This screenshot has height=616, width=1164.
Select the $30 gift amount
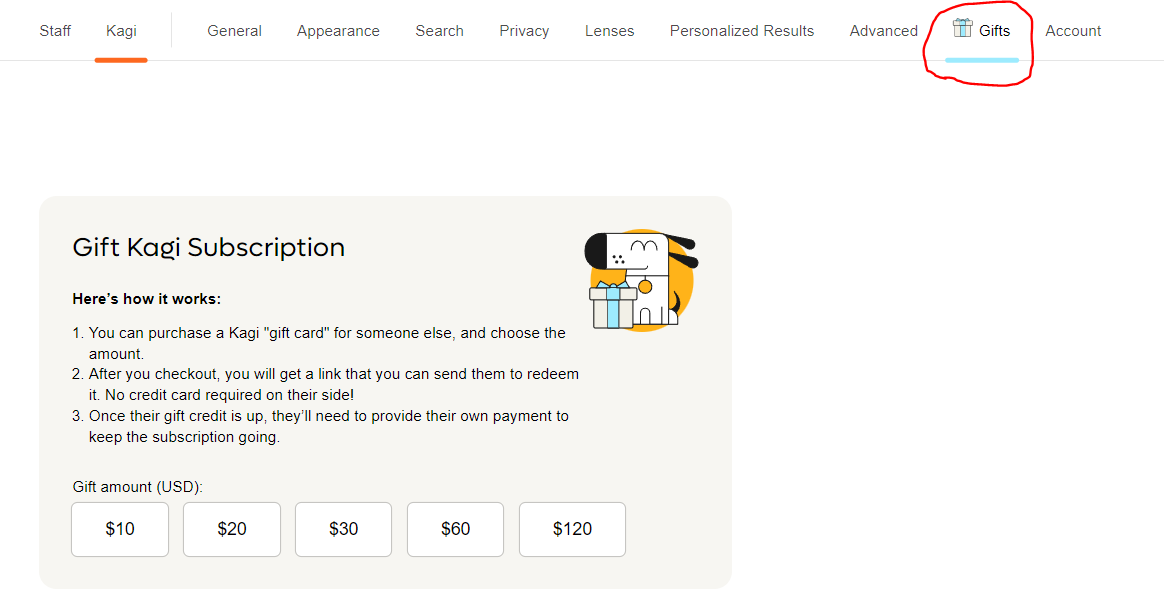(343, 529)
